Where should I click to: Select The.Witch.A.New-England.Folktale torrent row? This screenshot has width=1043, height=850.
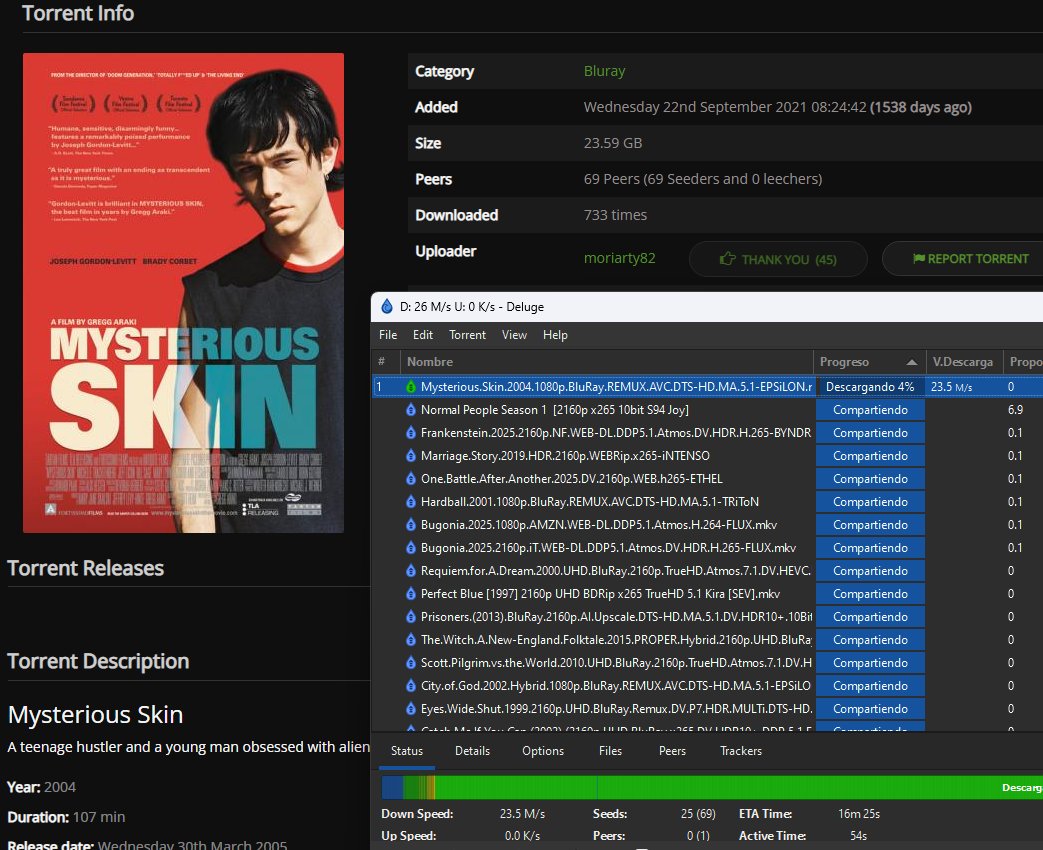tap(707, 640)
